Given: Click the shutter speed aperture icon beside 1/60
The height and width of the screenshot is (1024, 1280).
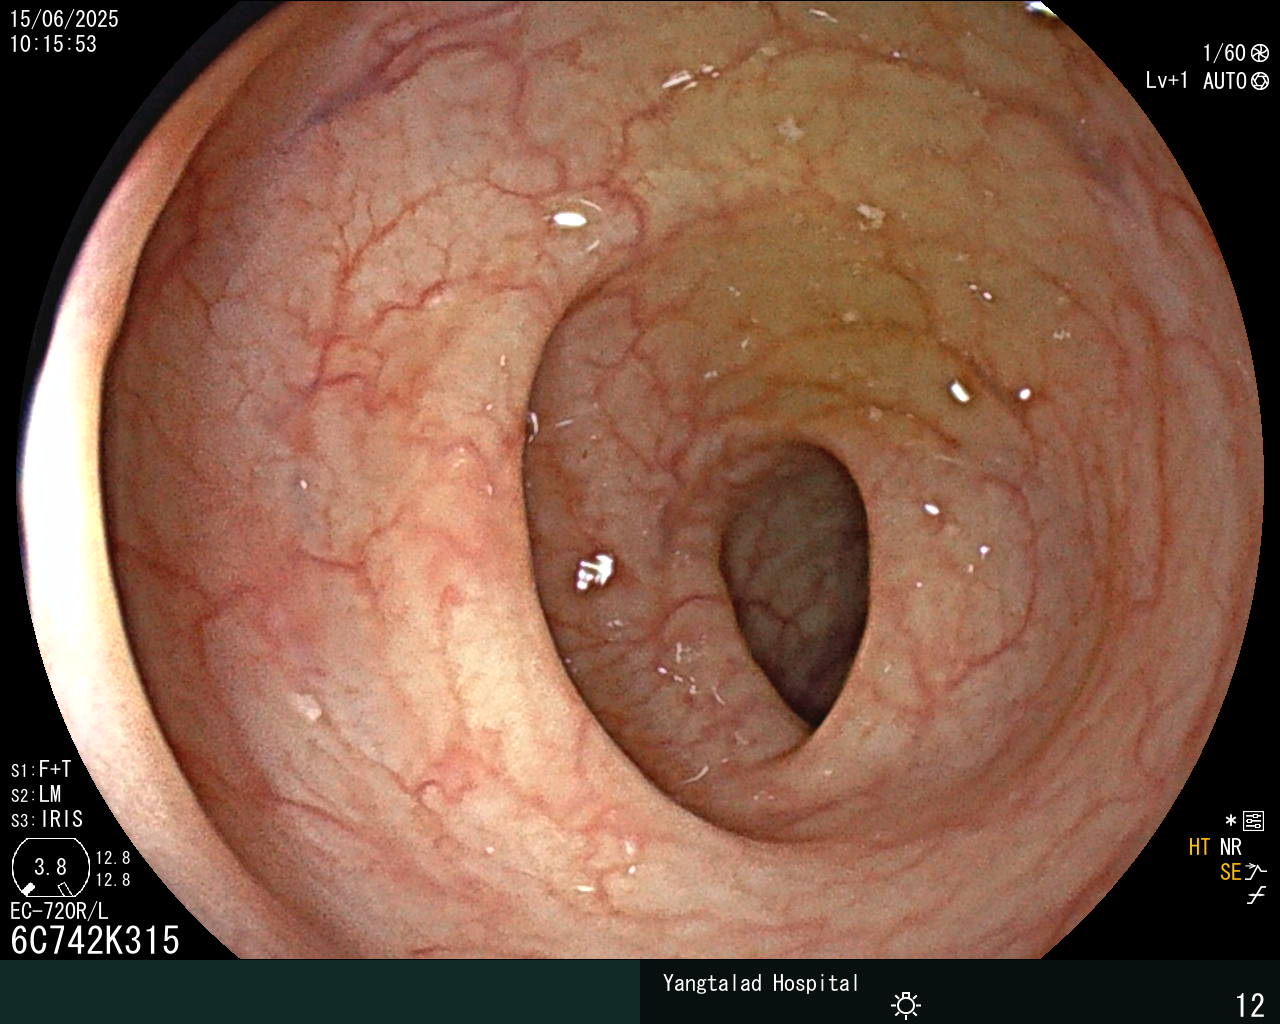Looking at the screenshot, I should (1260, 54).
